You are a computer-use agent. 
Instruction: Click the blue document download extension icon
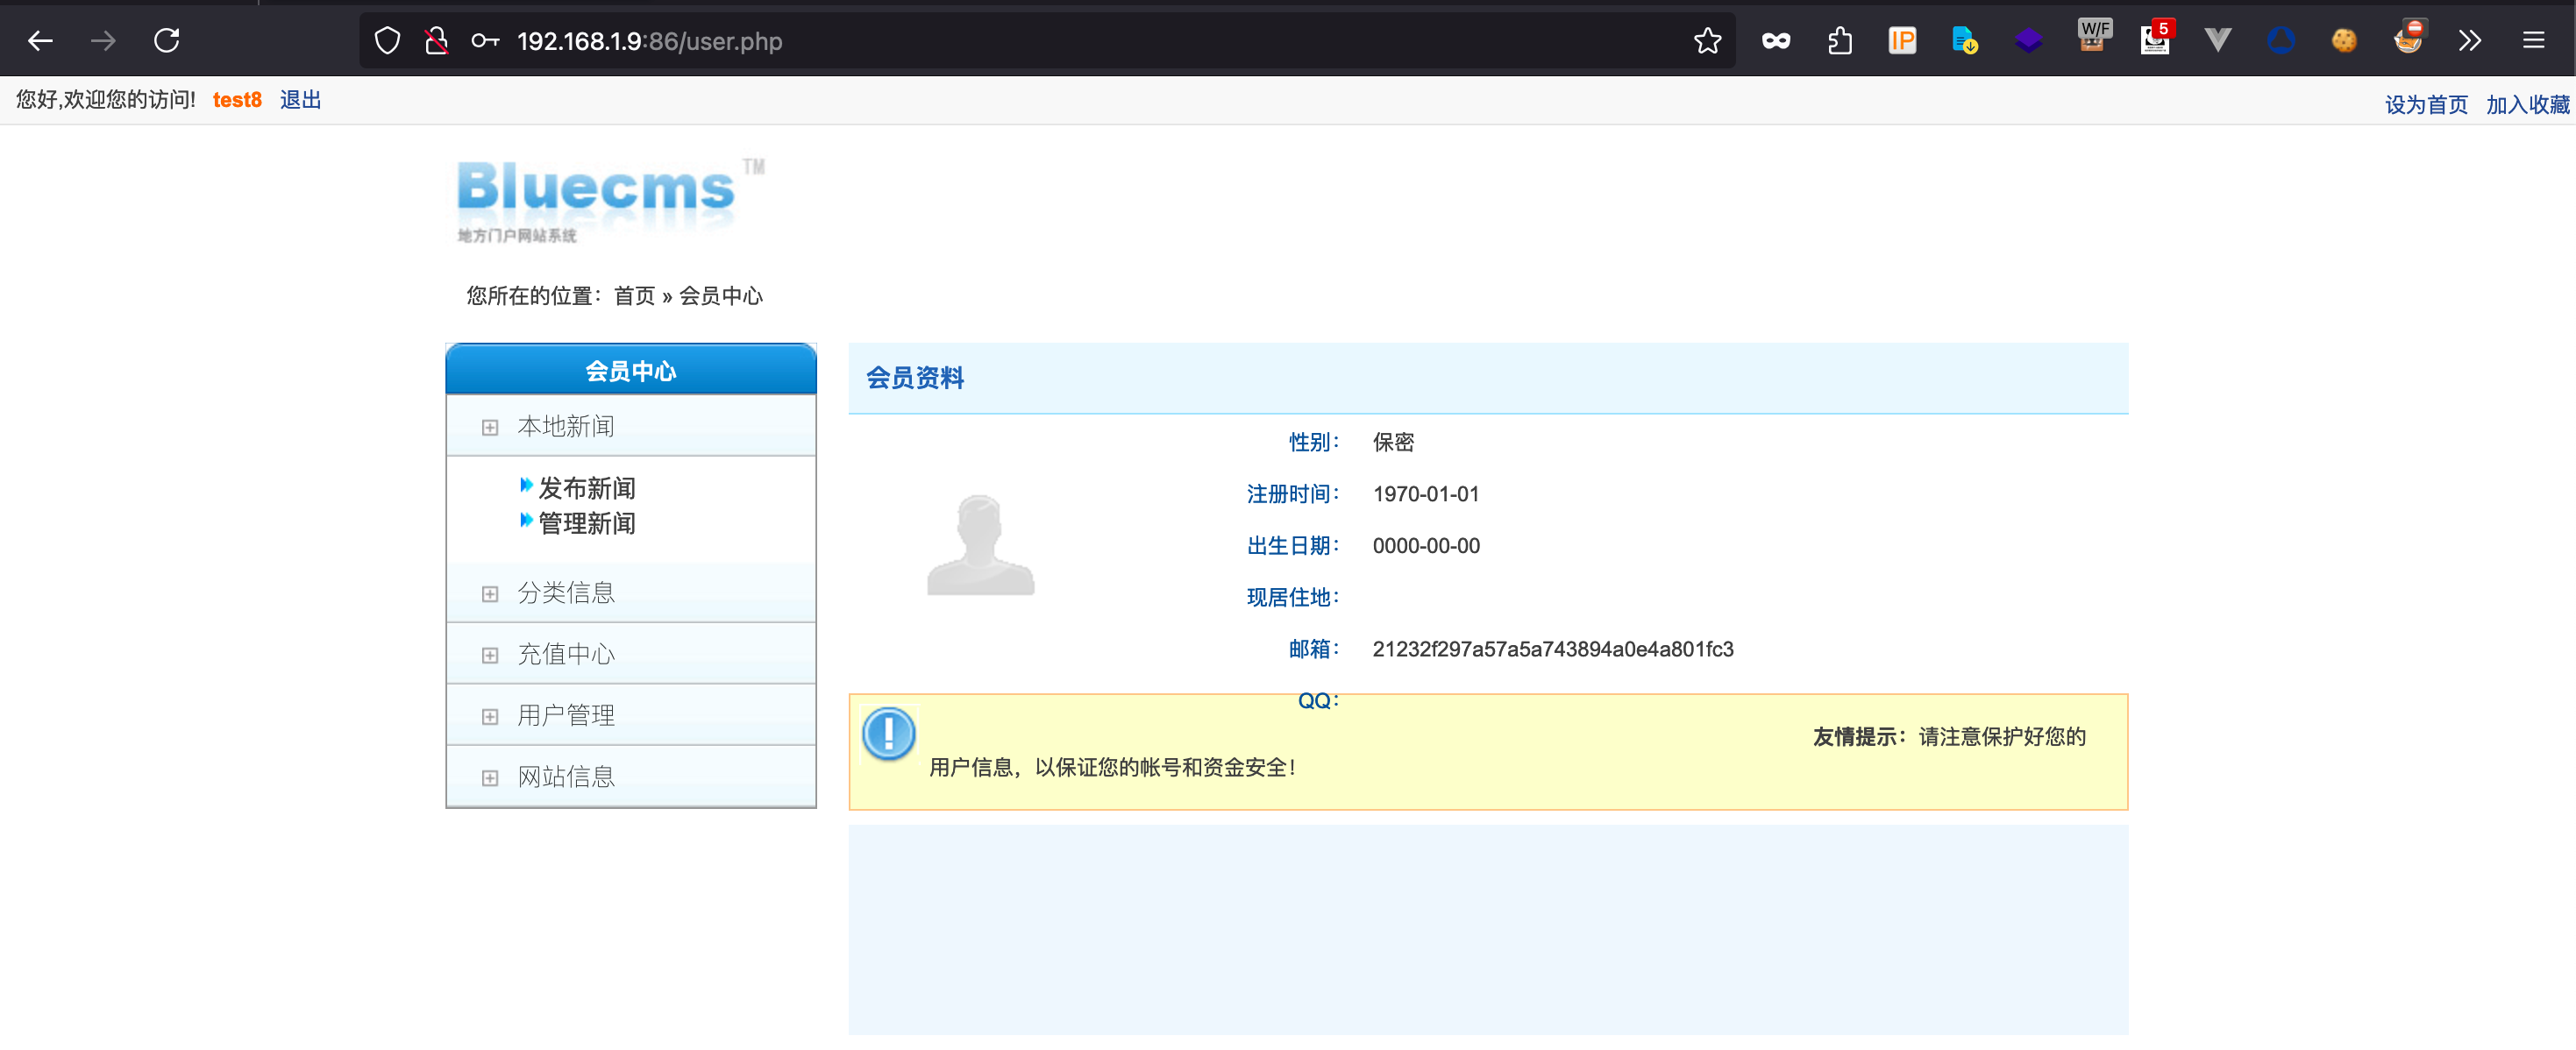point(1965,41)
